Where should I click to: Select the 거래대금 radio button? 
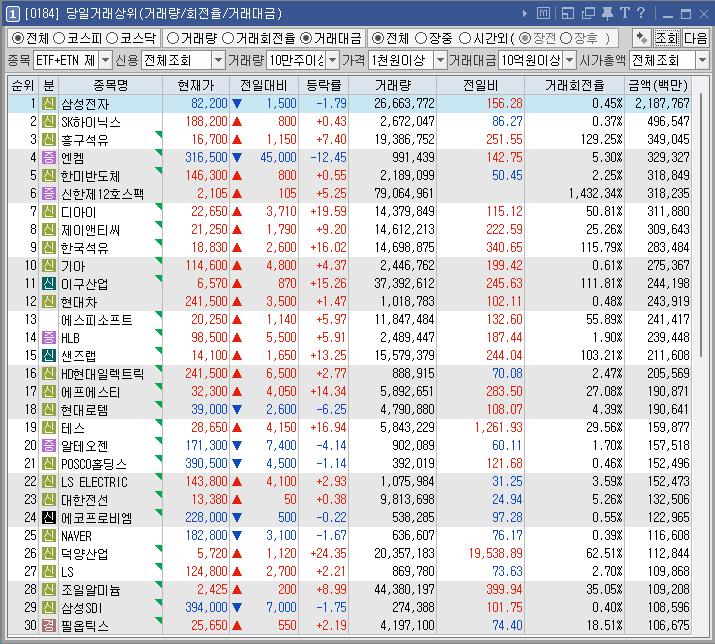pos(307,38)
